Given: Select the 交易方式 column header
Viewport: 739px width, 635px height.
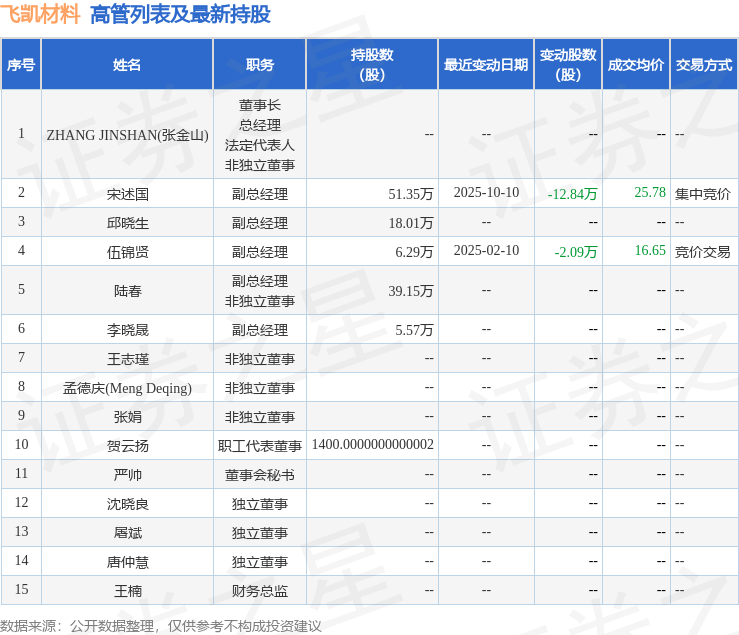Looking at the screenshot, I should click(x=704, y=65).
